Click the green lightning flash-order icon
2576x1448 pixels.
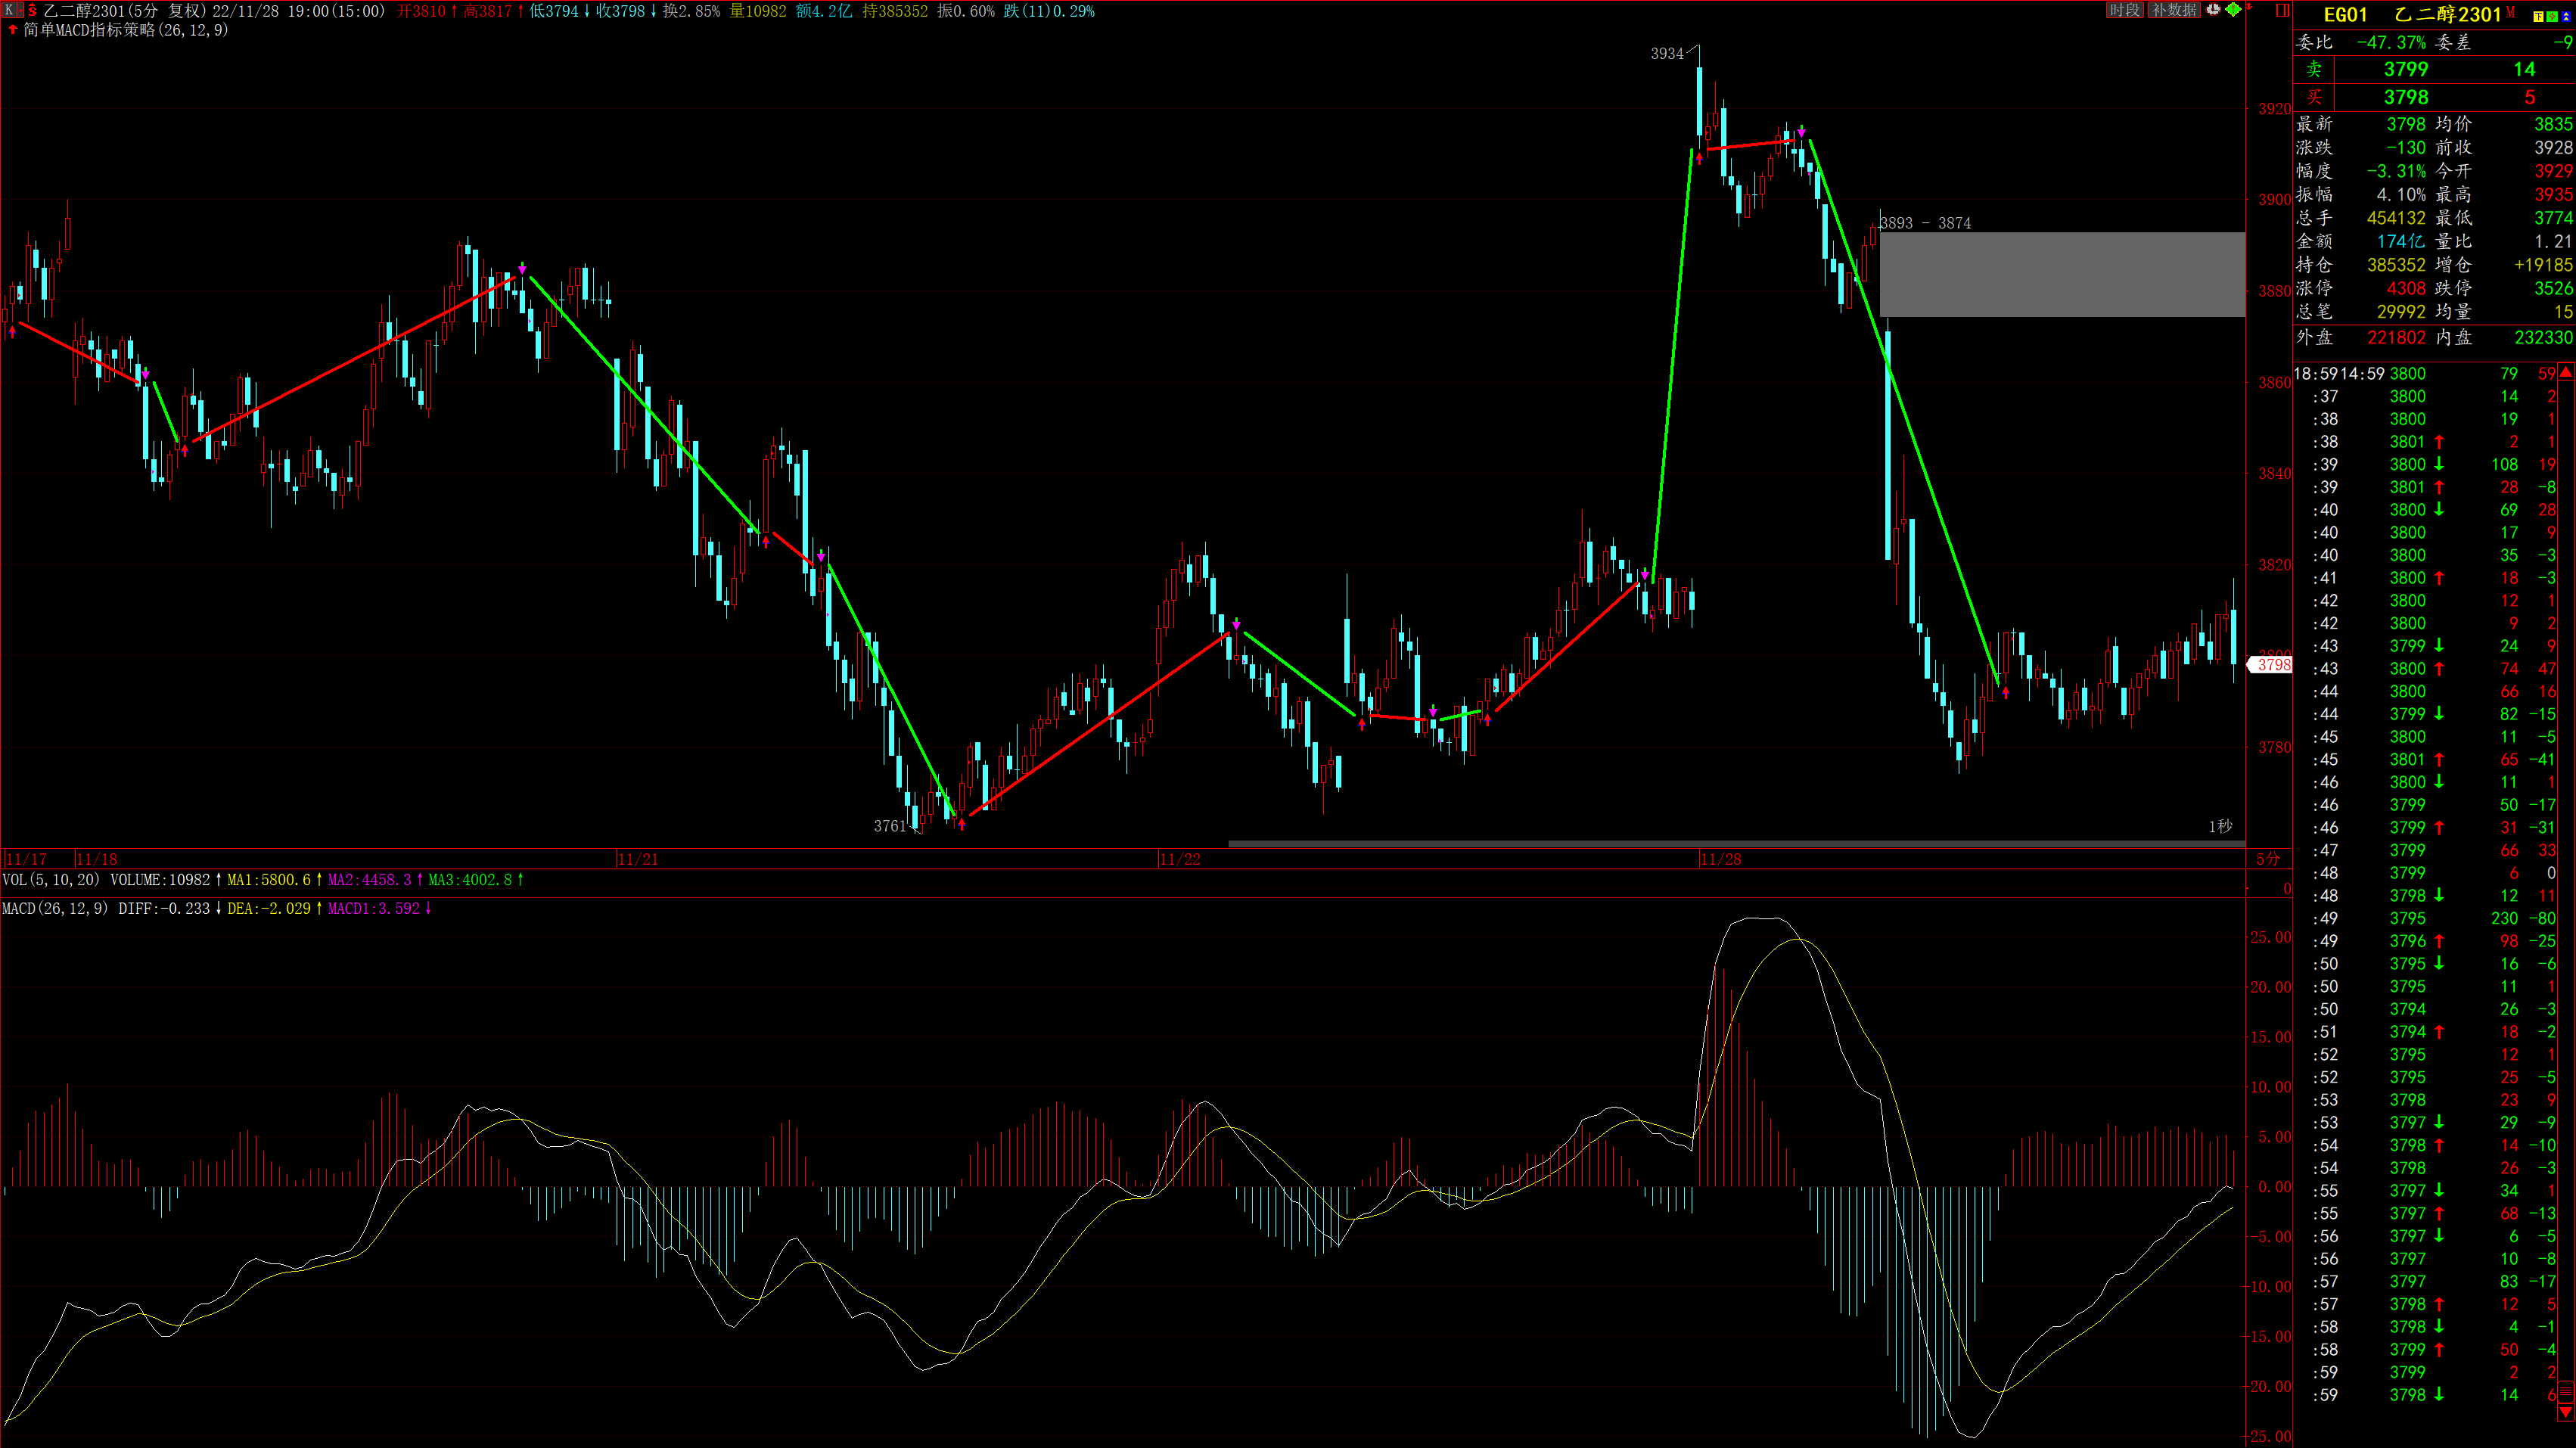coord(2551,17)
